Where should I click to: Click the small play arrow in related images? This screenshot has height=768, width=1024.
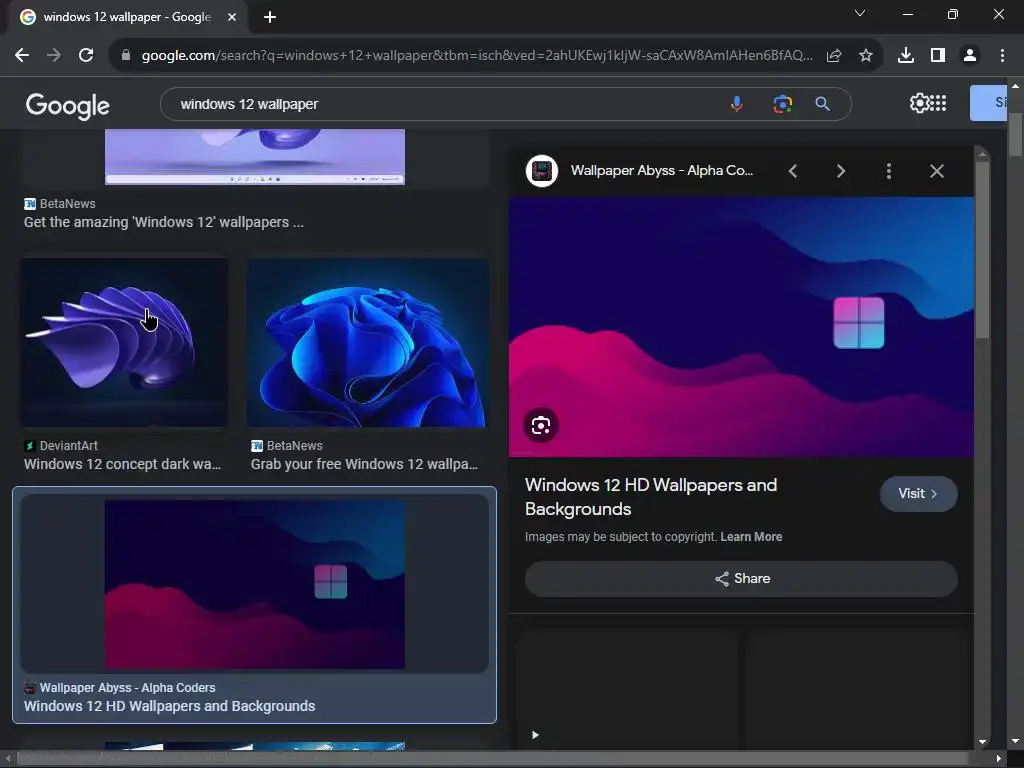click(535, 735)
